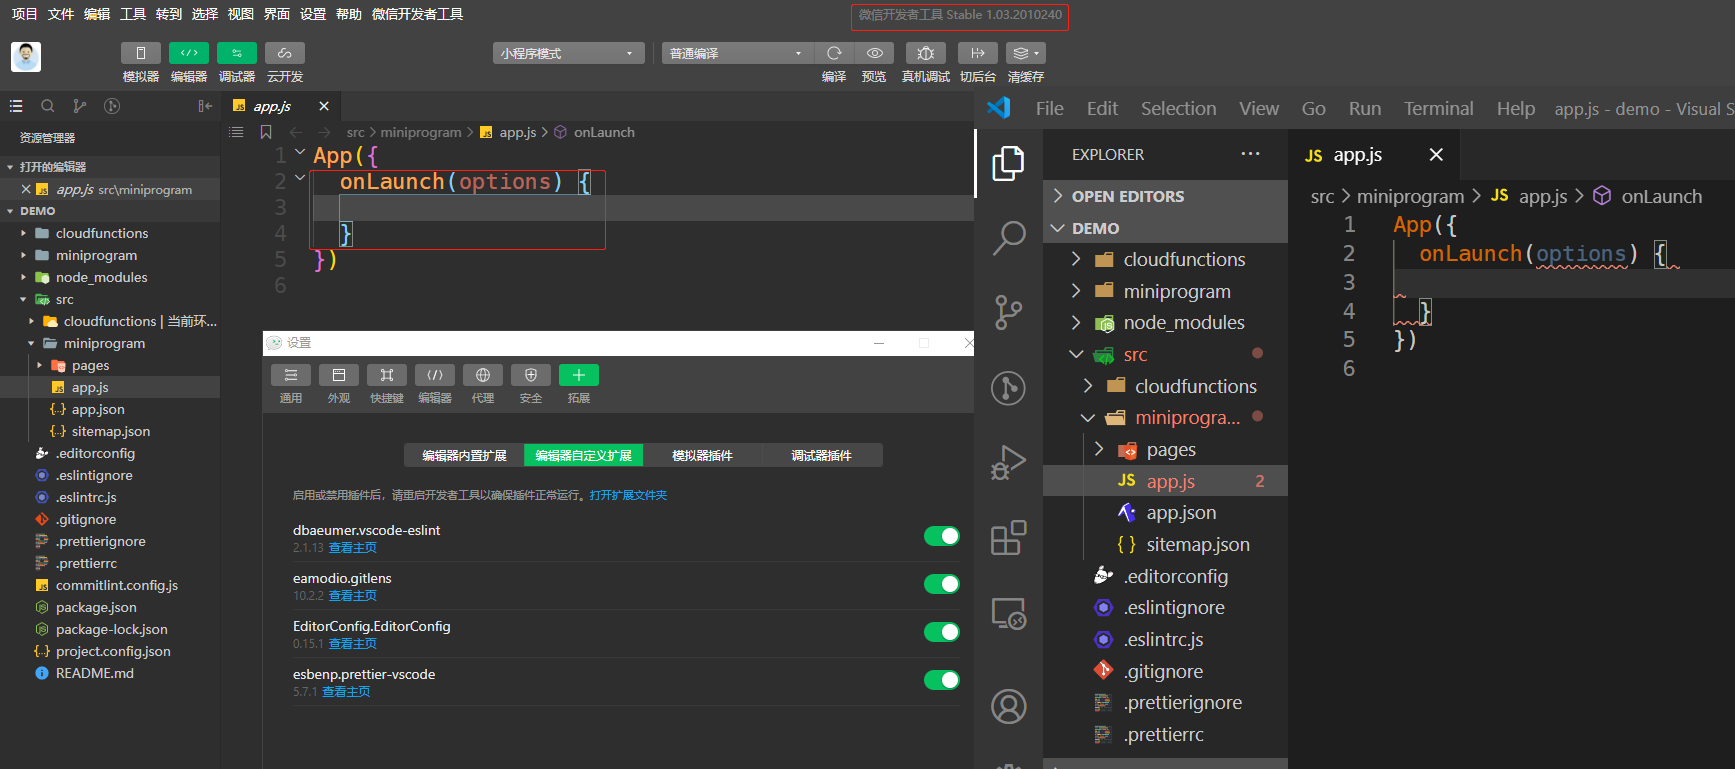1735x769 pixels.
Task: Expand the pages folder in WeChat DevTools tree
Action: [x=40, y=366]
